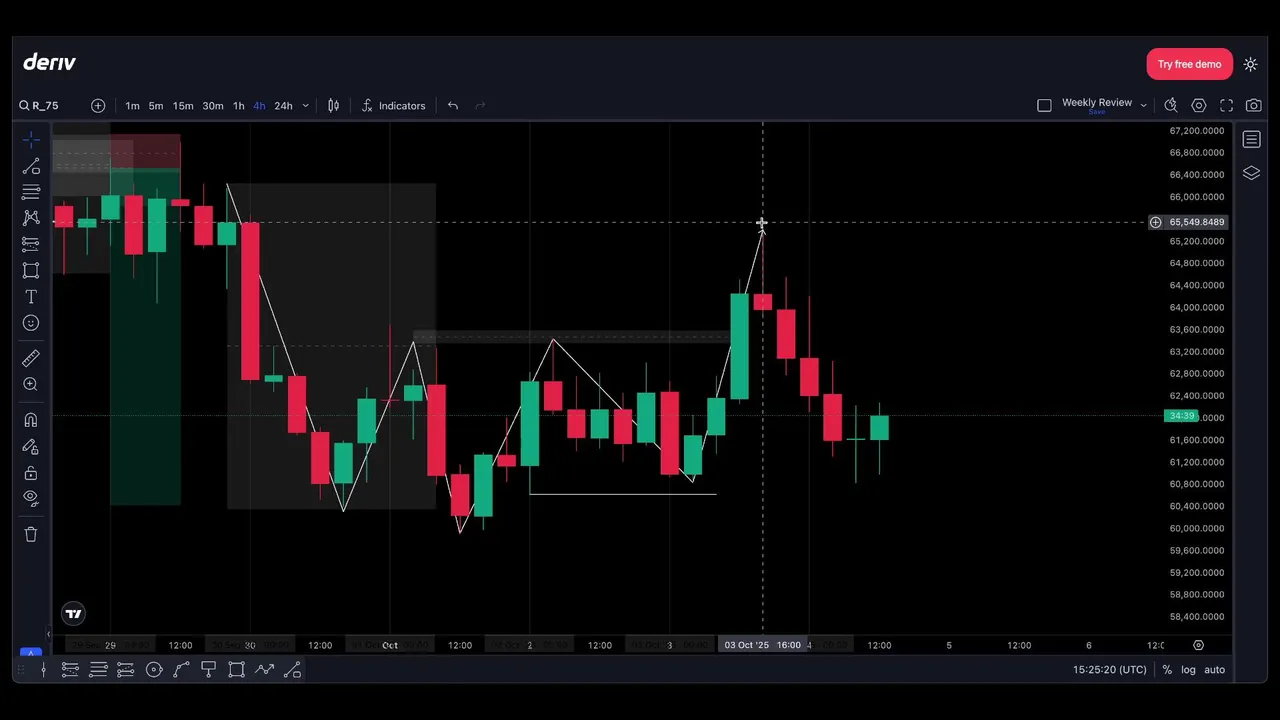Image resolution: width=1280 pixels, height=720 pixels.
Task: Switch to the 1h timeframe
Action: [238, 106]
